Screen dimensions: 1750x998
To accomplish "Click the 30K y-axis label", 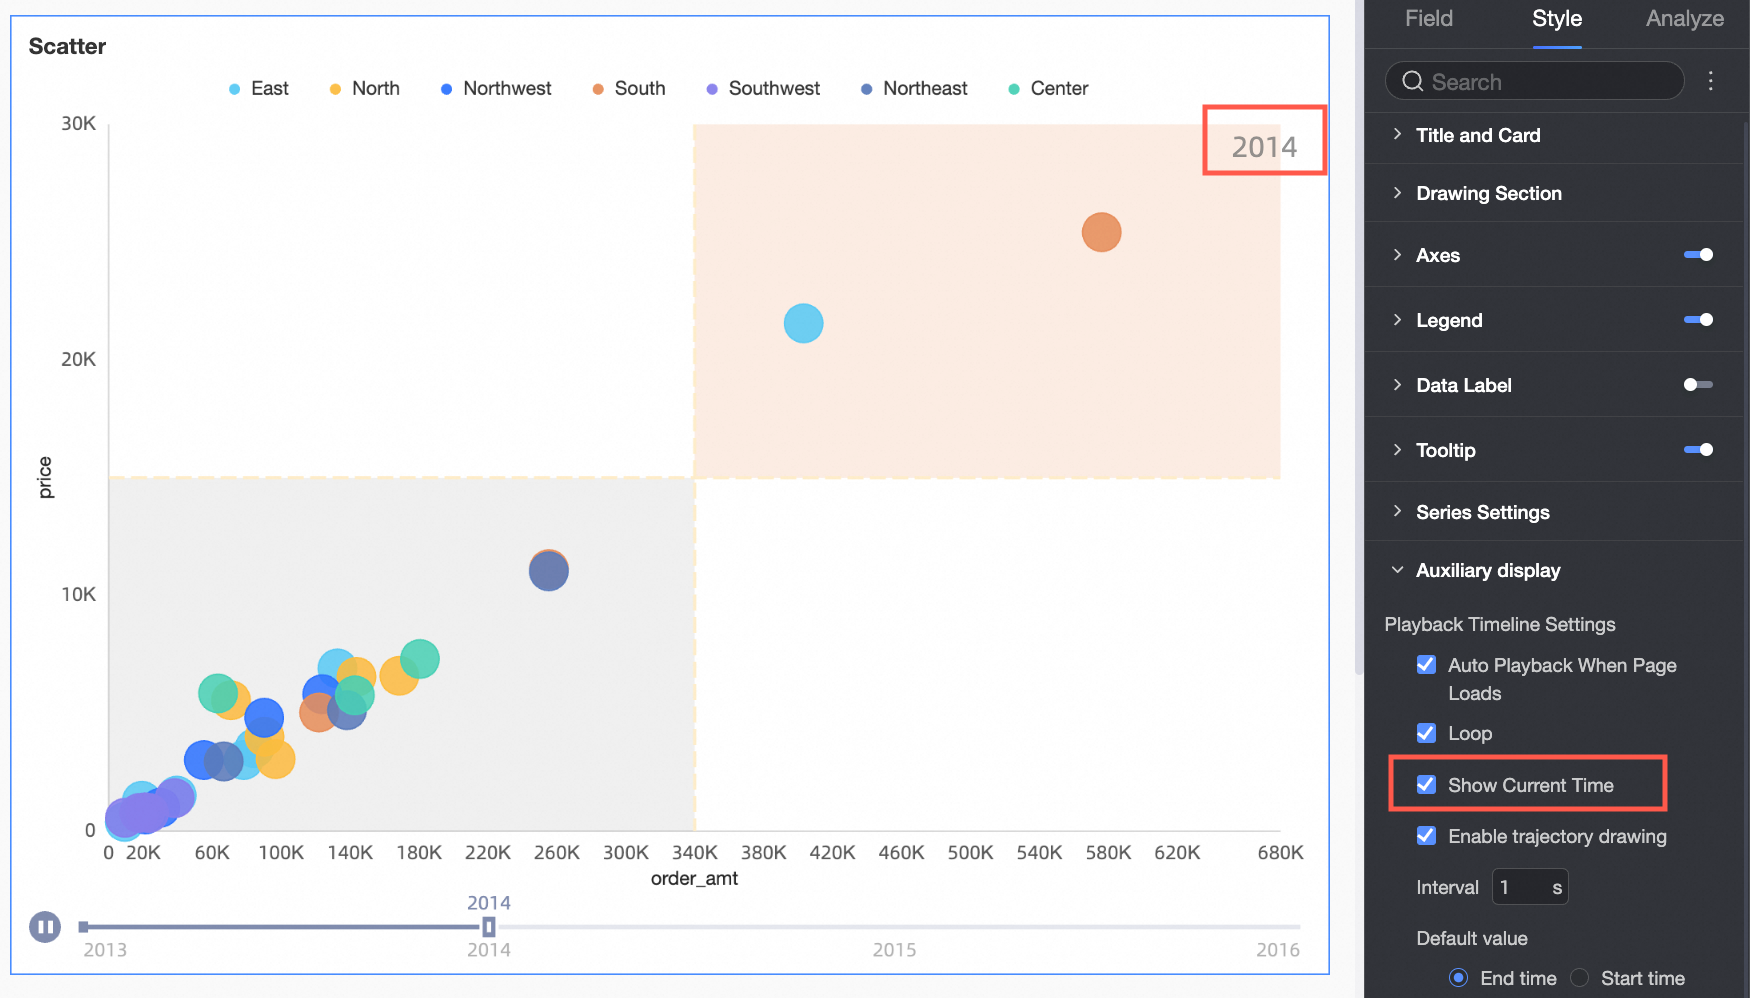I will pyautogui.click(x=79, y=123).
